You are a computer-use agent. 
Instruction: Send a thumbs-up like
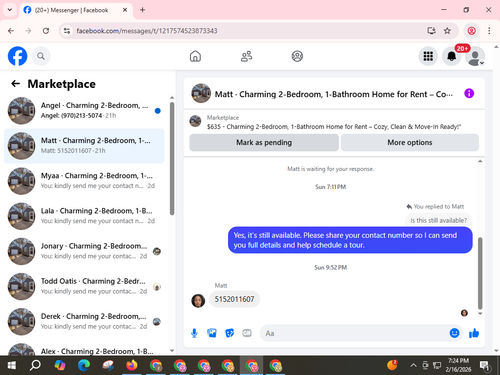[x=474, y=333]
